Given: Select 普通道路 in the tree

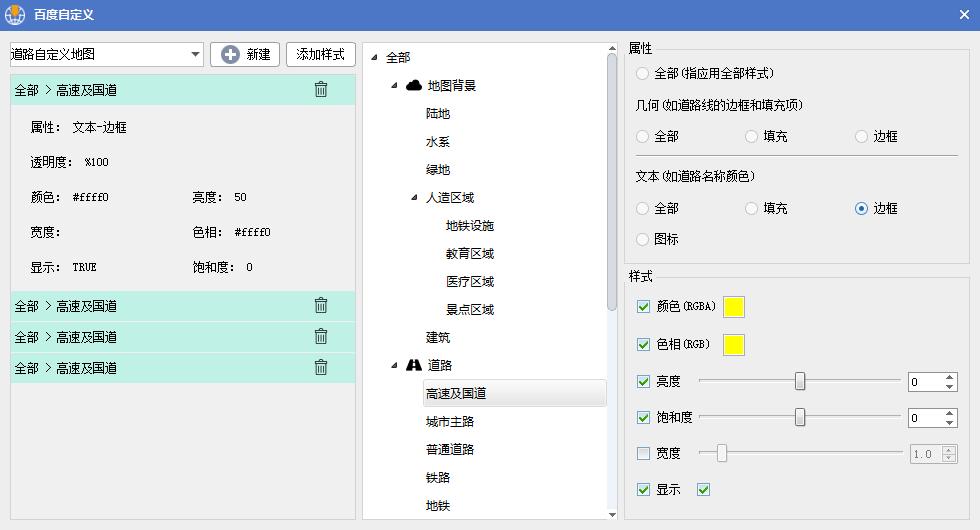Looking at the screenshot, I should pyautogui.click(x=449, y=449).
